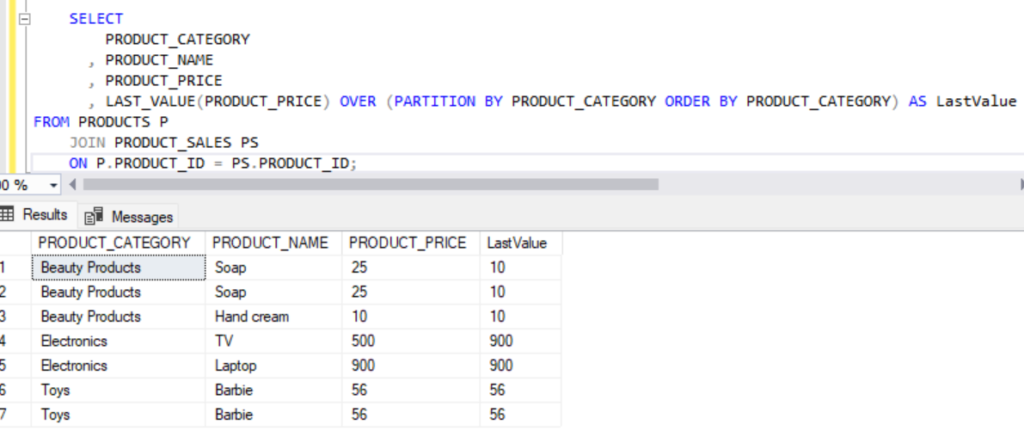Select the Hand cream cell
The height and width of the screenshot is (437, 1024).
[252, 317]
